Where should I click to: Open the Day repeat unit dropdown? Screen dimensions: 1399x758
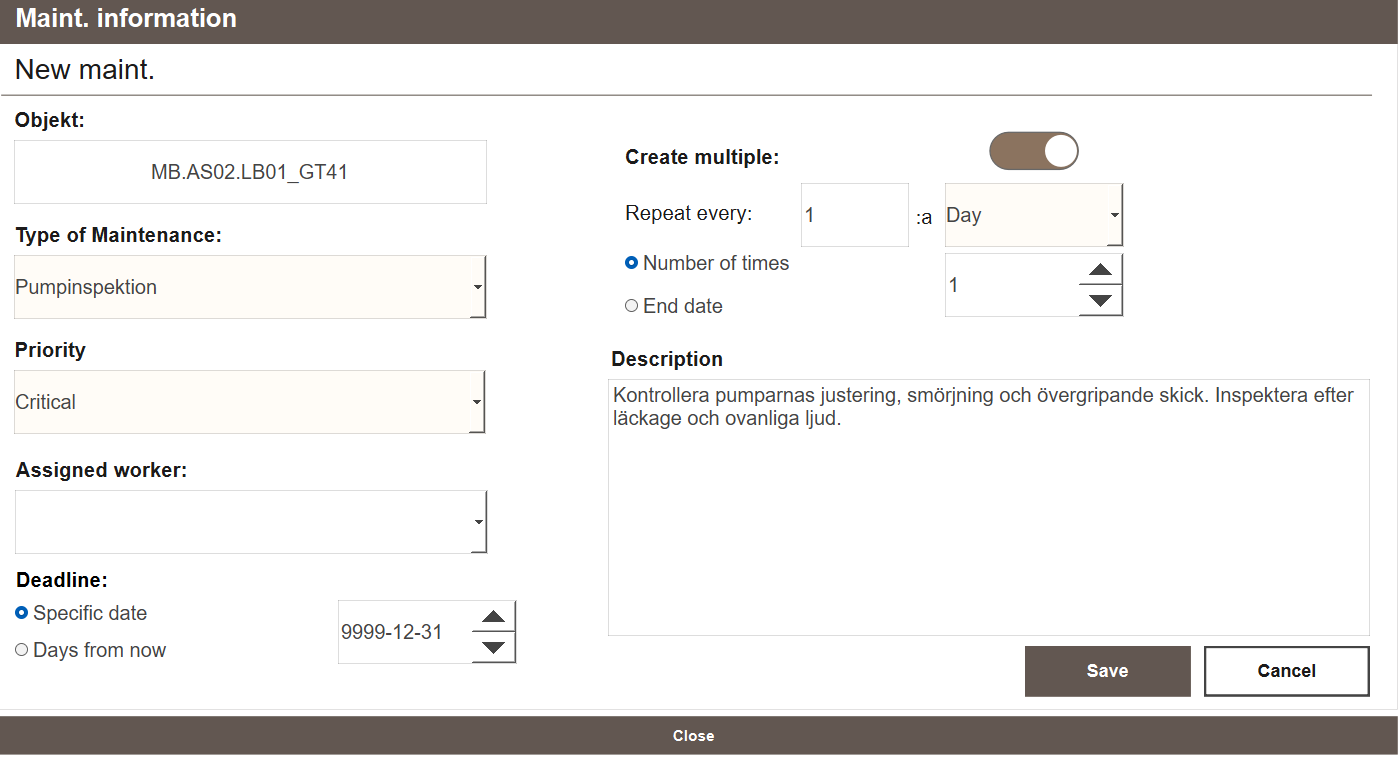(x=1033, y=215)
